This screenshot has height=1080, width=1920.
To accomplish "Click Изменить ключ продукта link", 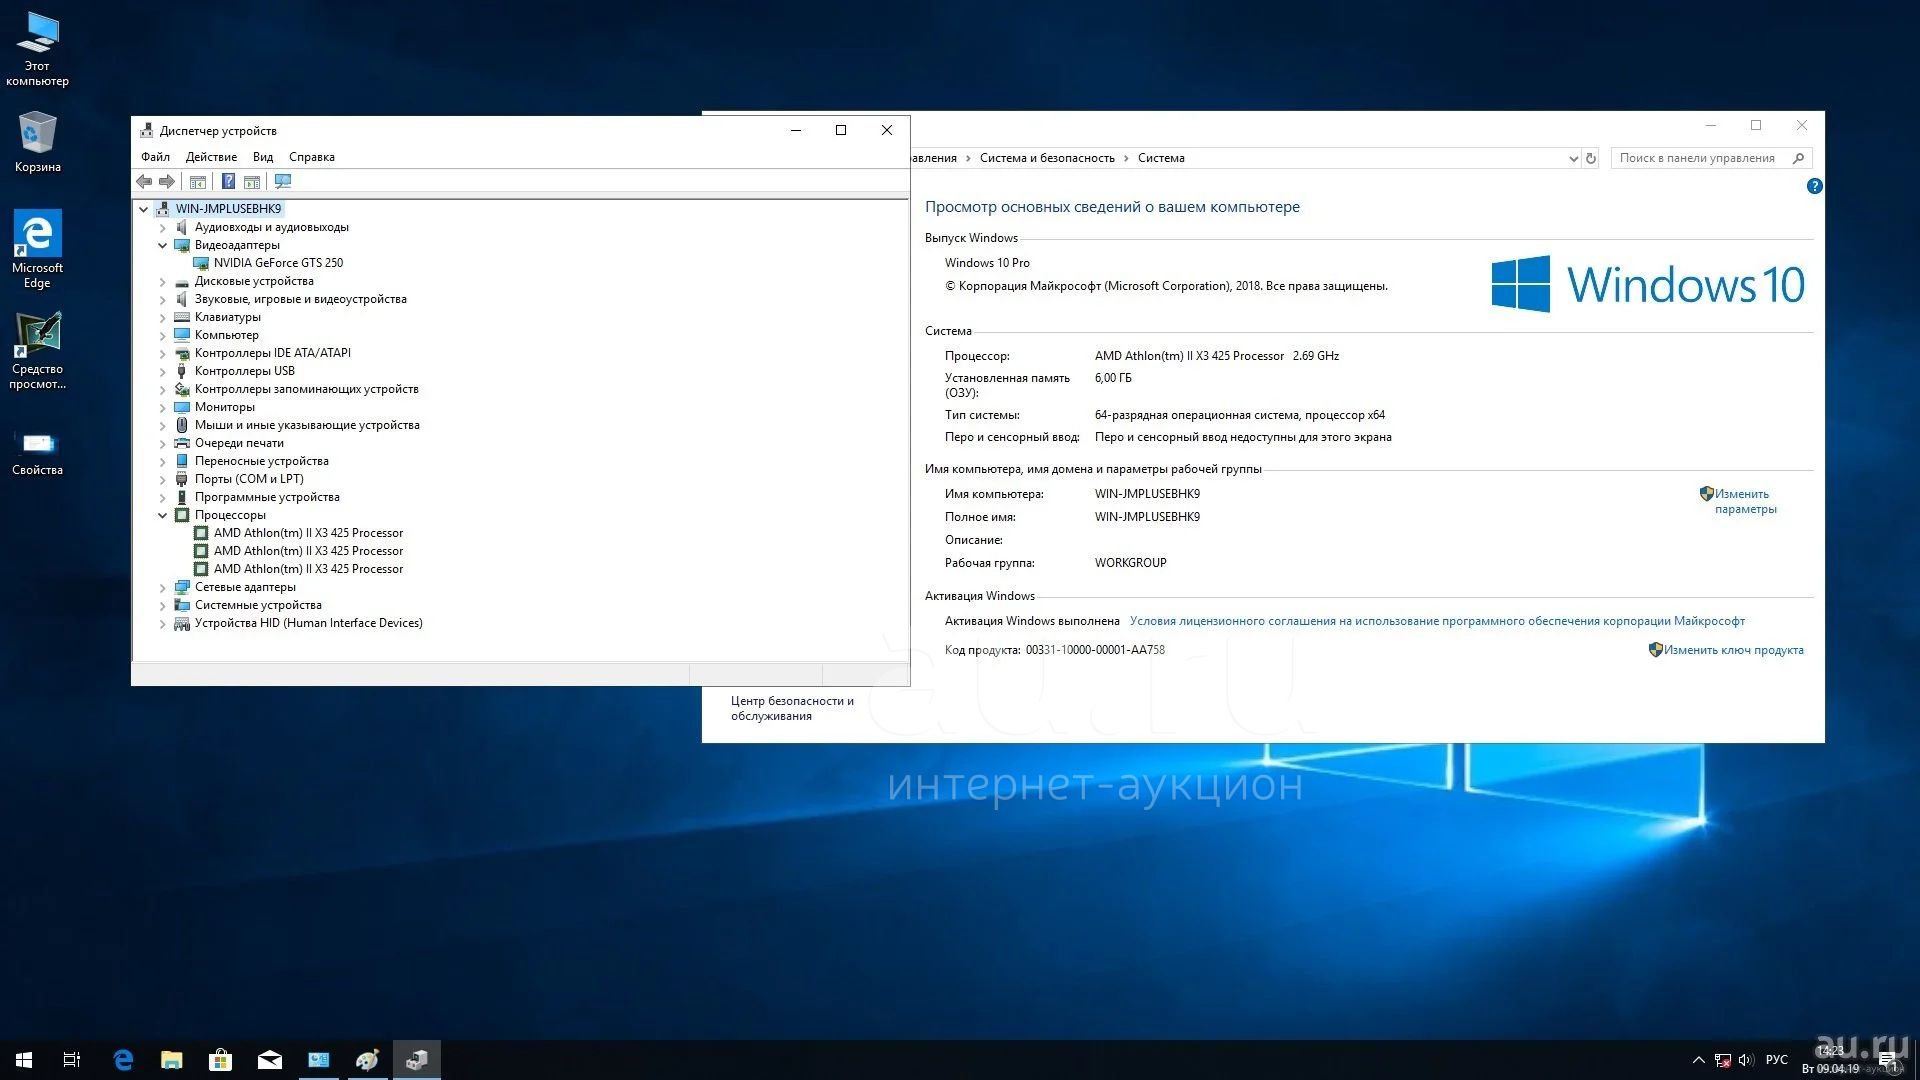I will coord(1733,650).
